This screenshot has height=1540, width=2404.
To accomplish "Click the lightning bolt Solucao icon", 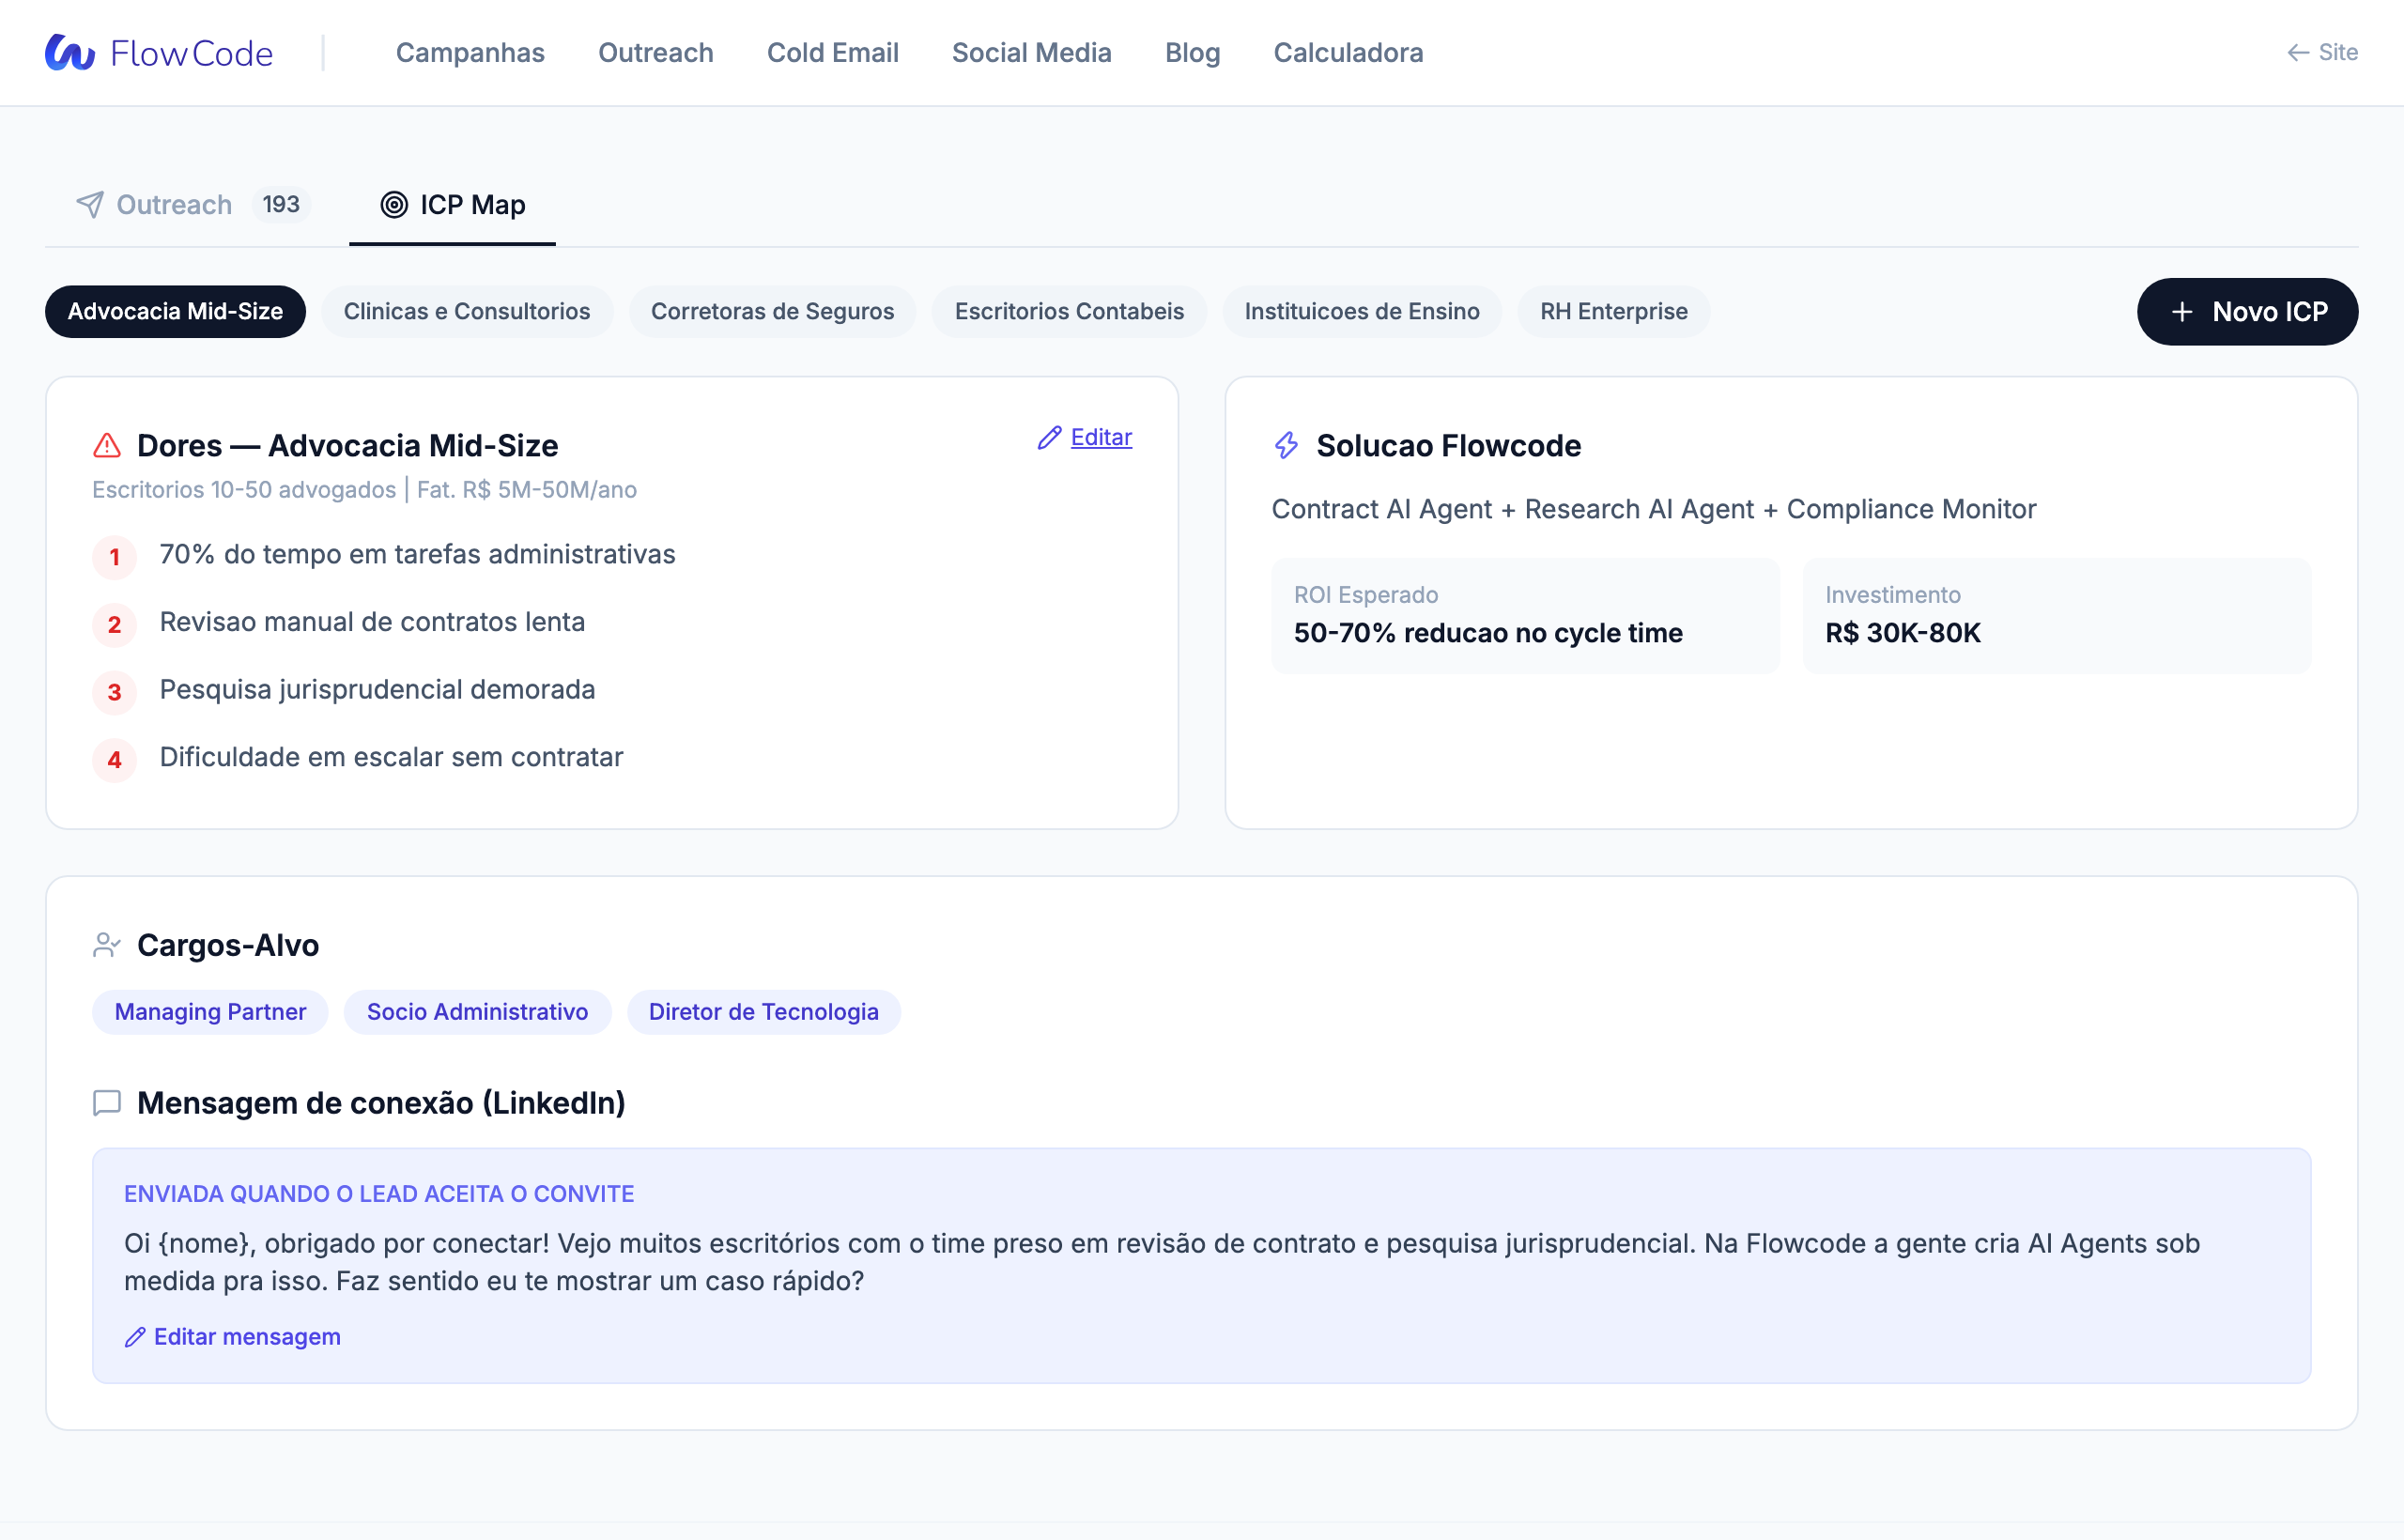I will [1286, 445].
